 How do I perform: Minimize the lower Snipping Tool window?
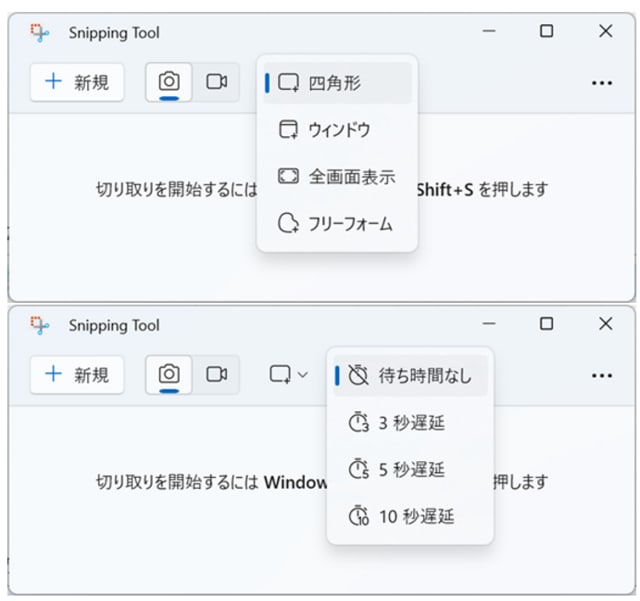pos(489,324)
